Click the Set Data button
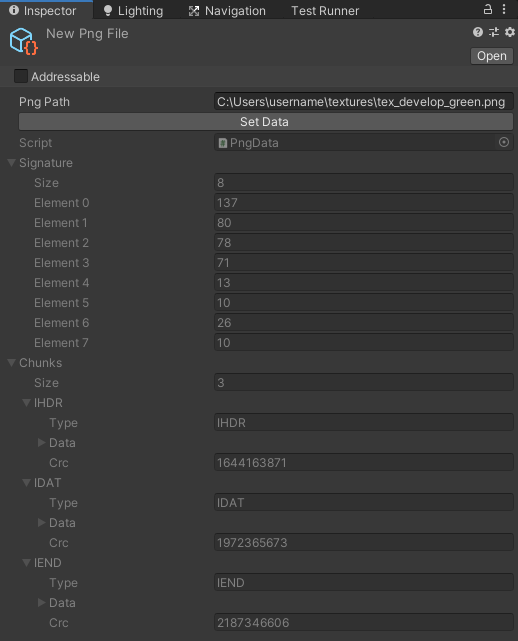 click(x=266, y=122)
